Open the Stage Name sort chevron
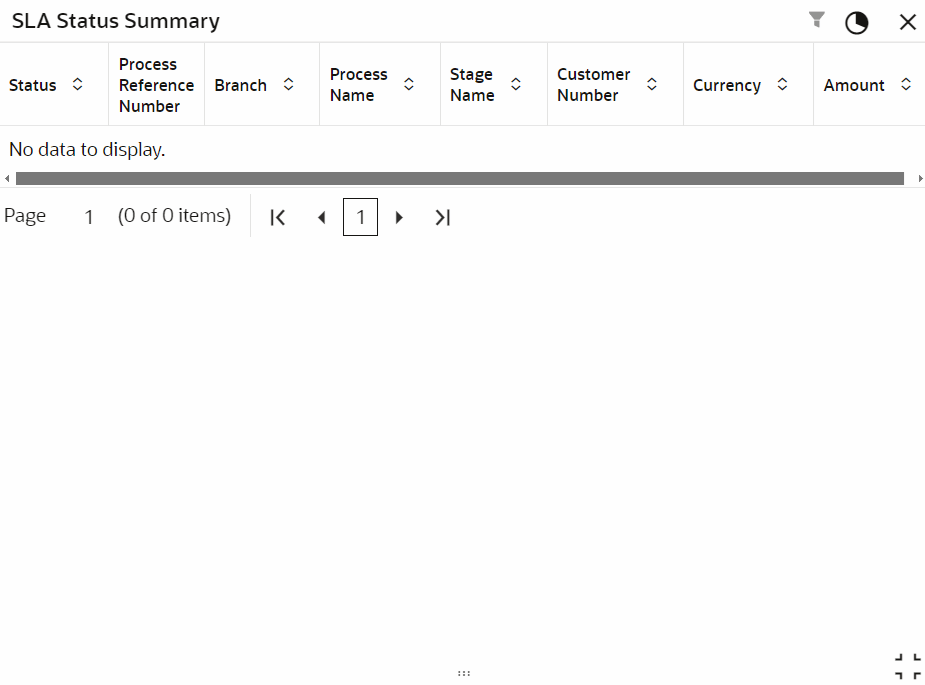 click(516, 85)
